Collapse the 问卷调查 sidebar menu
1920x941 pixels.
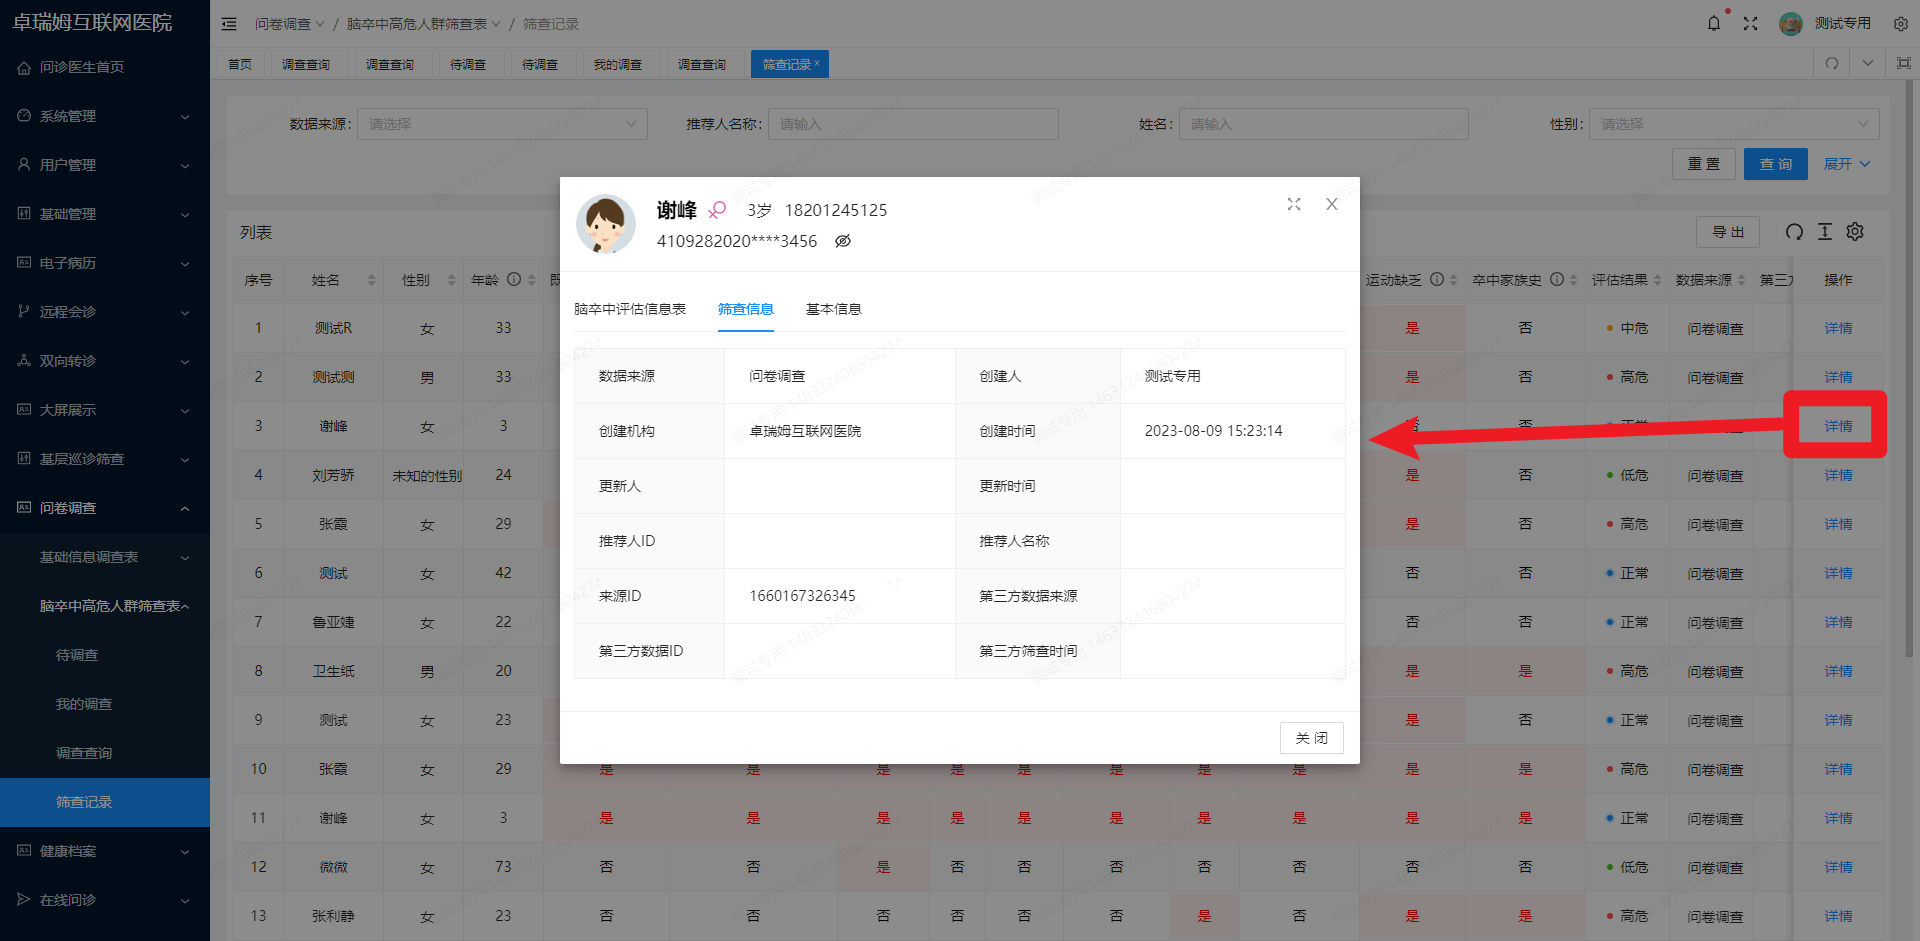[105, 508]
